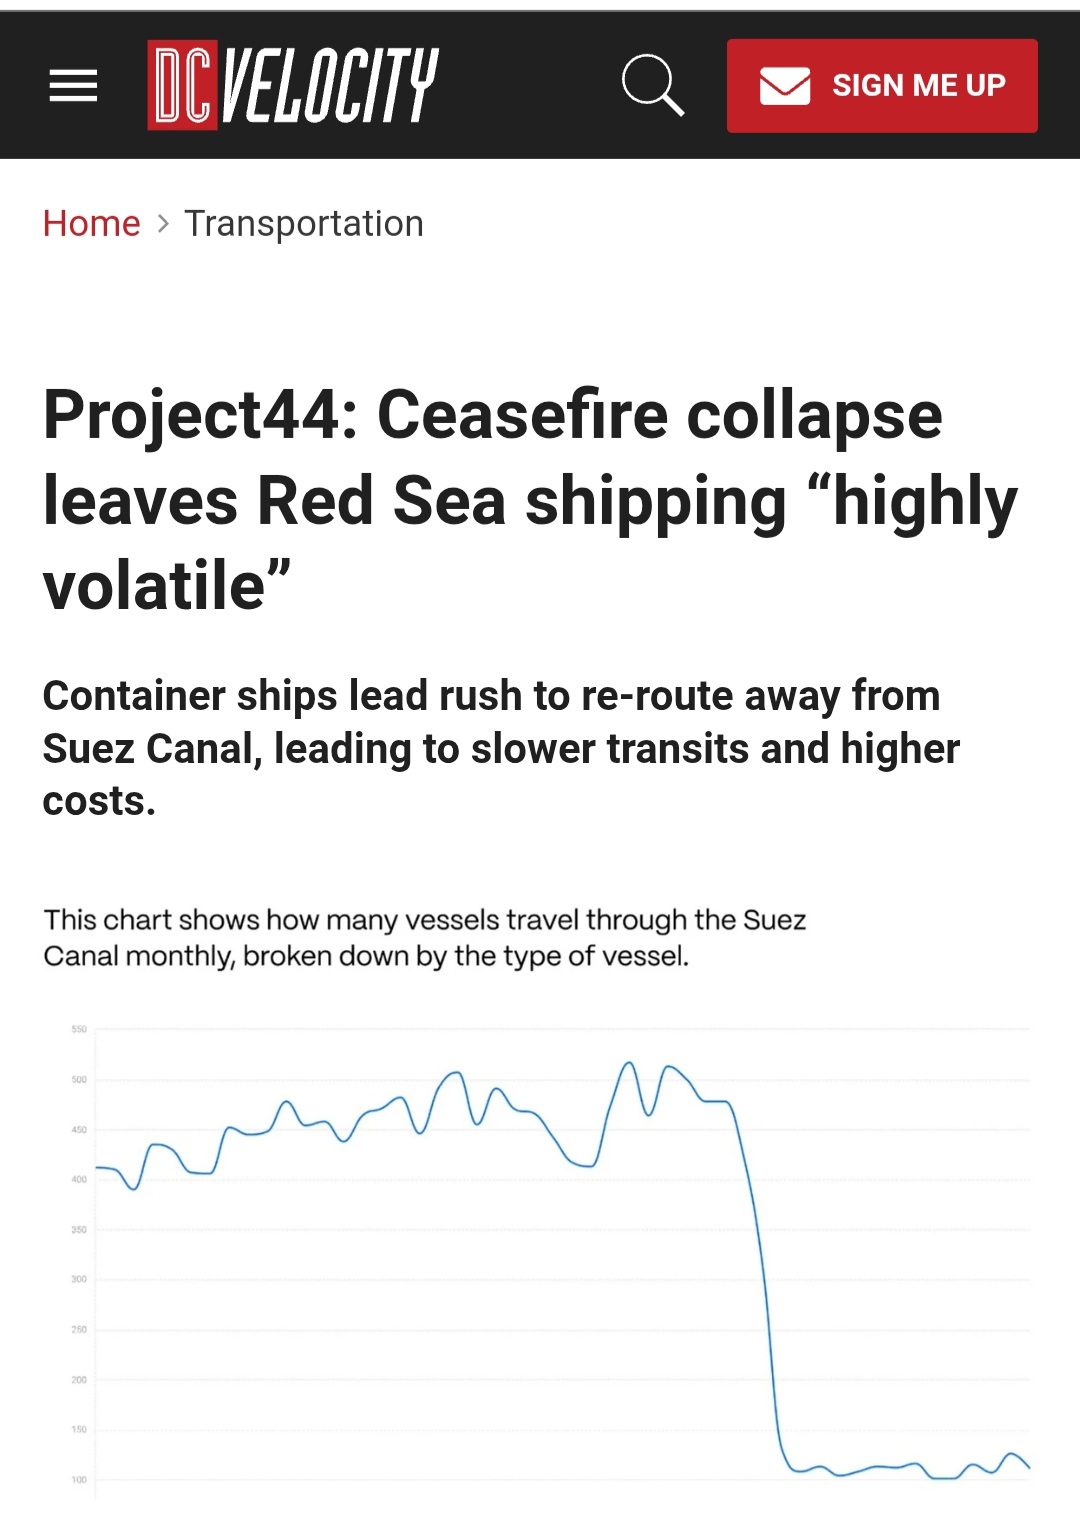1080x1521 pixels.
Task: Click the 550 y-axis label
Action: tap(79, 1029)
